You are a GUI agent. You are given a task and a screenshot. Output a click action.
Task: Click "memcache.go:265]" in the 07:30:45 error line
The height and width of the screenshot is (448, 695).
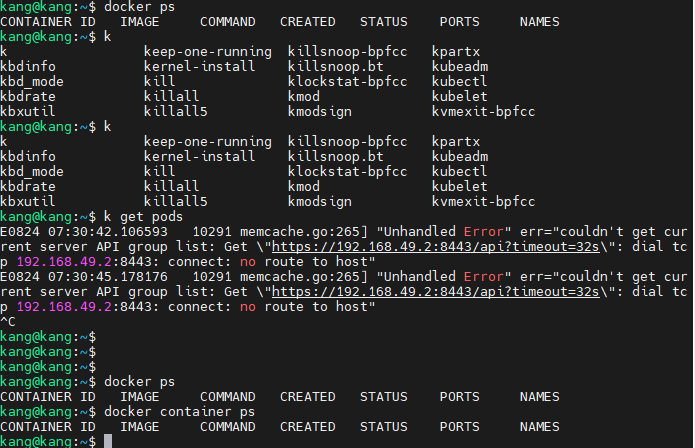[304, 277]
